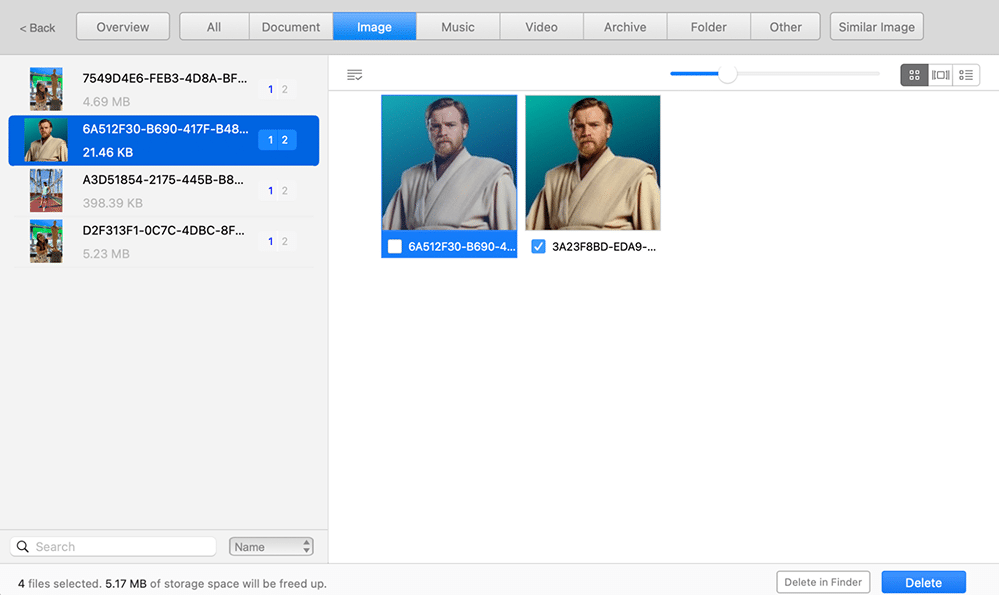999x595 pixels.
Task: Click the blue Delete button
Action: pos(924,582)
